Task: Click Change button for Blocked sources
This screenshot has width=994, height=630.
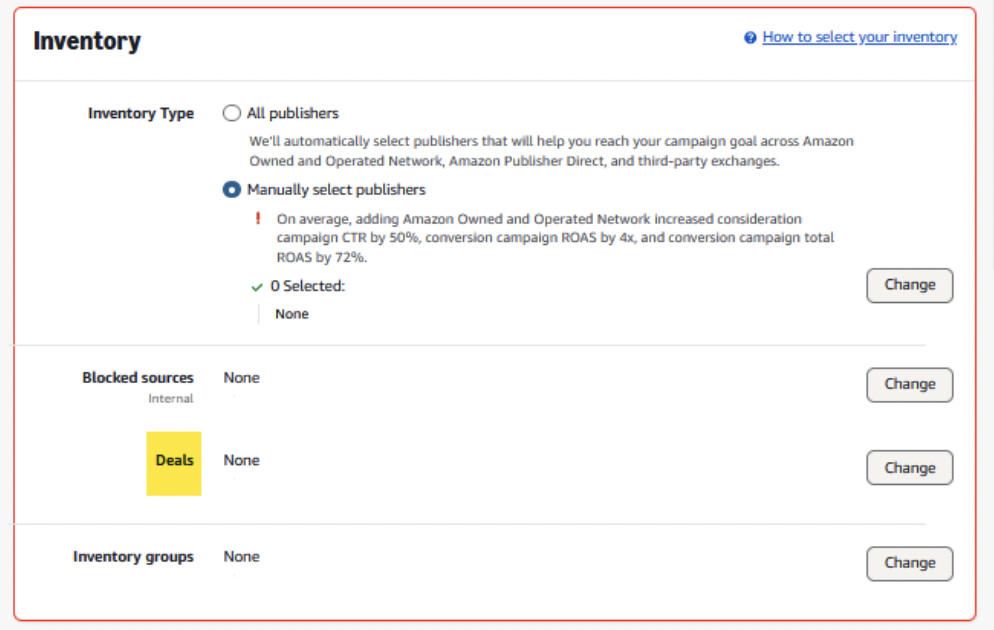Action: point(909,385)
